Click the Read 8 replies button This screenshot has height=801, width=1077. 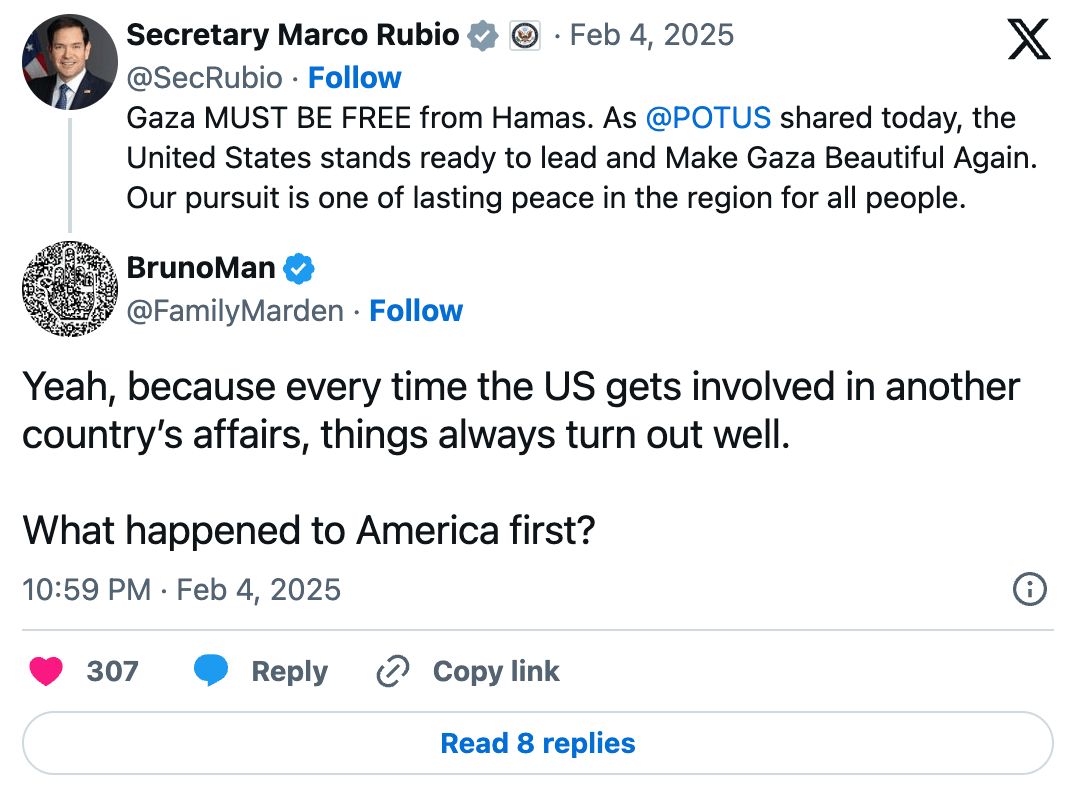coord(538,744)
